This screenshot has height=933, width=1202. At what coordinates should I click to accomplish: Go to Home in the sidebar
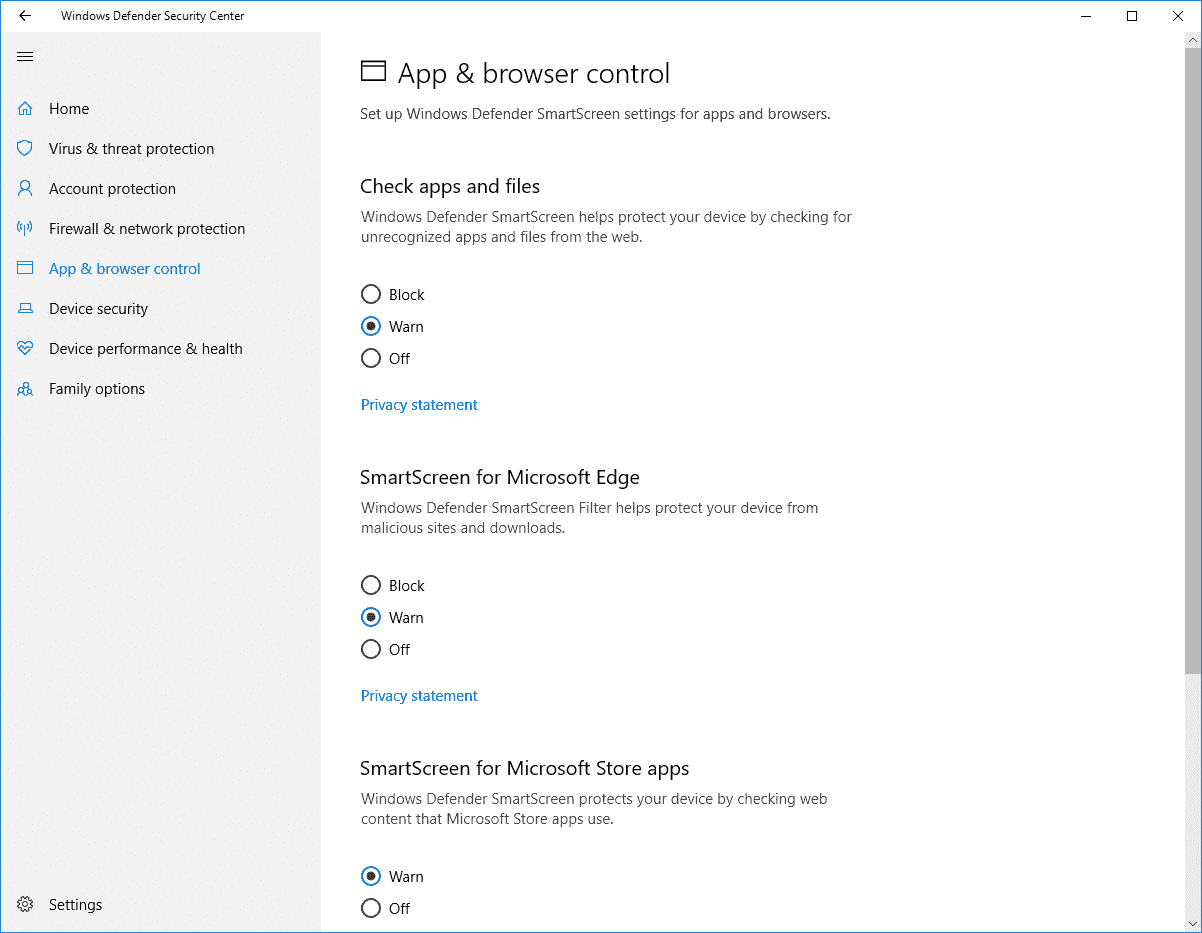point(69,108)
